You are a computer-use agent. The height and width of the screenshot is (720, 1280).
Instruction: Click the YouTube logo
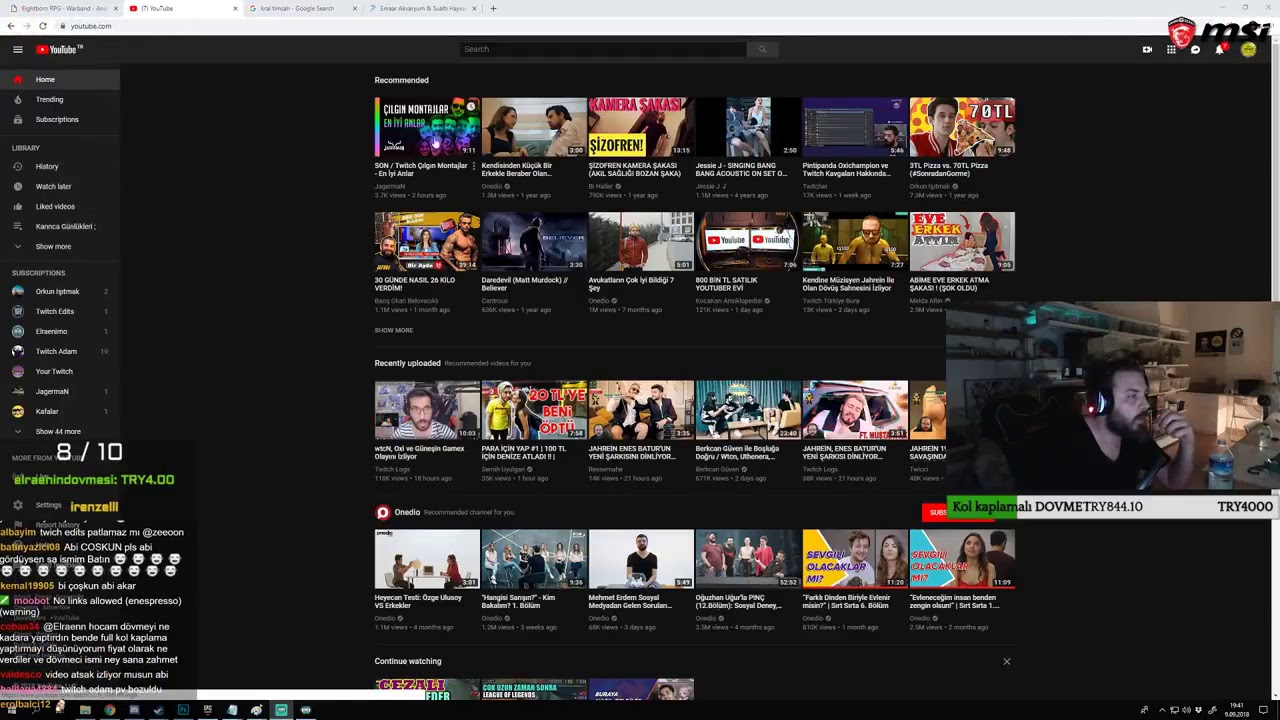coord(59,49)
